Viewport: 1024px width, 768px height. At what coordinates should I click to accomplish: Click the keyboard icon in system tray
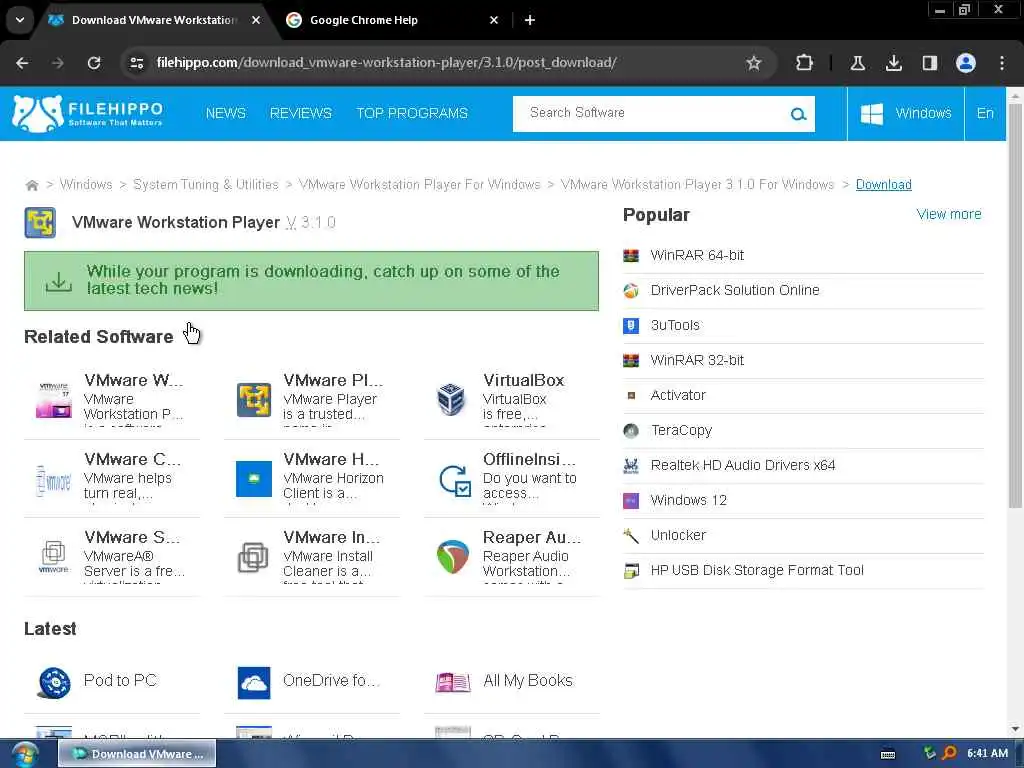888,754
